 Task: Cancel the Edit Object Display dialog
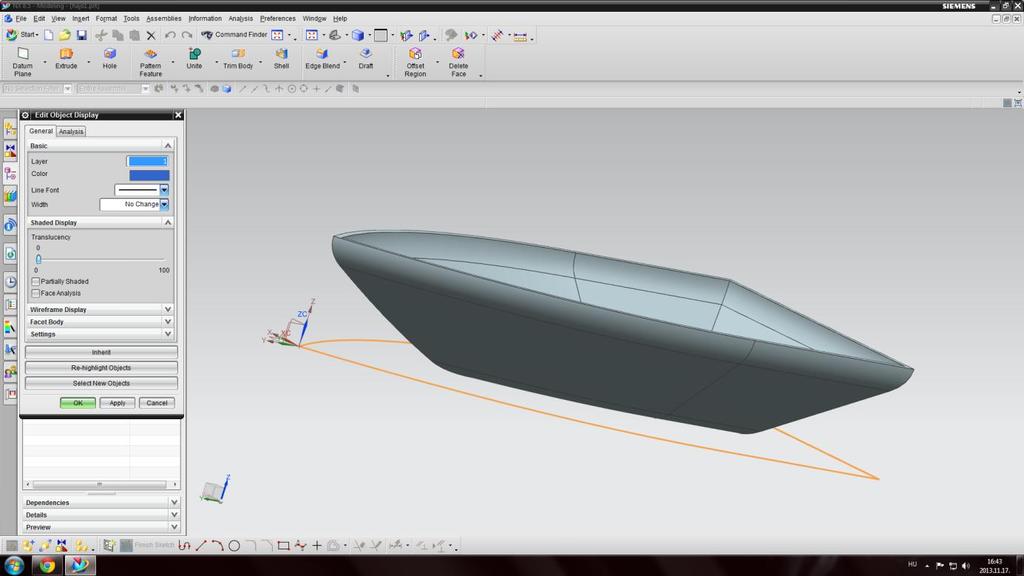point(157,403)
